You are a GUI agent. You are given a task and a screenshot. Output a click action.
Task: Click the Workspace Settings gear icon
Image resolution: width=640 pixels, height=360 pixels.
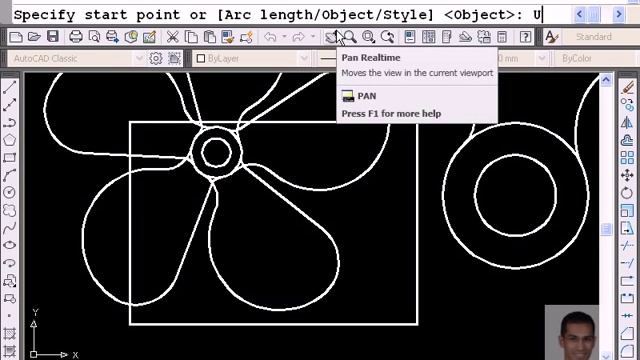point(156,58)
